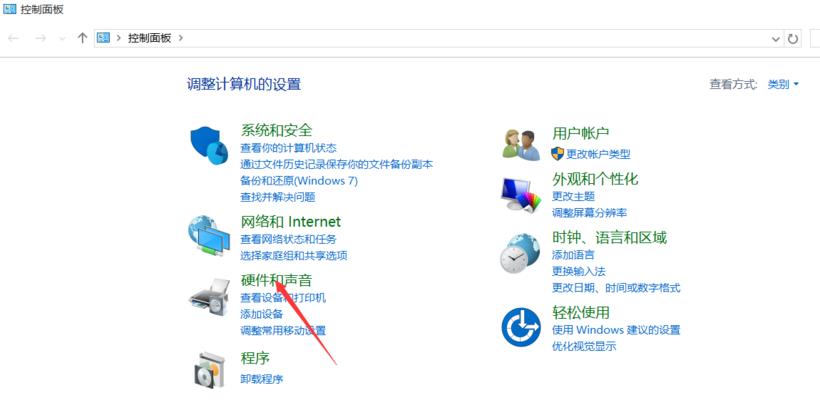The width and height of the screenshot is (820, 419).
Task: Expand the chevron after 控制面板 in breadcrumb
Action: pyautogui.click(x=181, y=38)
